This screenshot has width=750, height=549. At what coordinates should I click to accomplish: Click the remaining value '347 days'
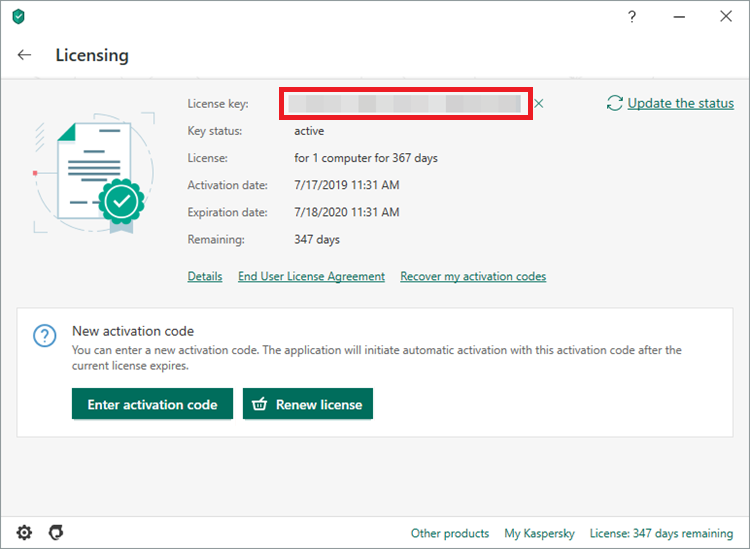click(317, 240)
